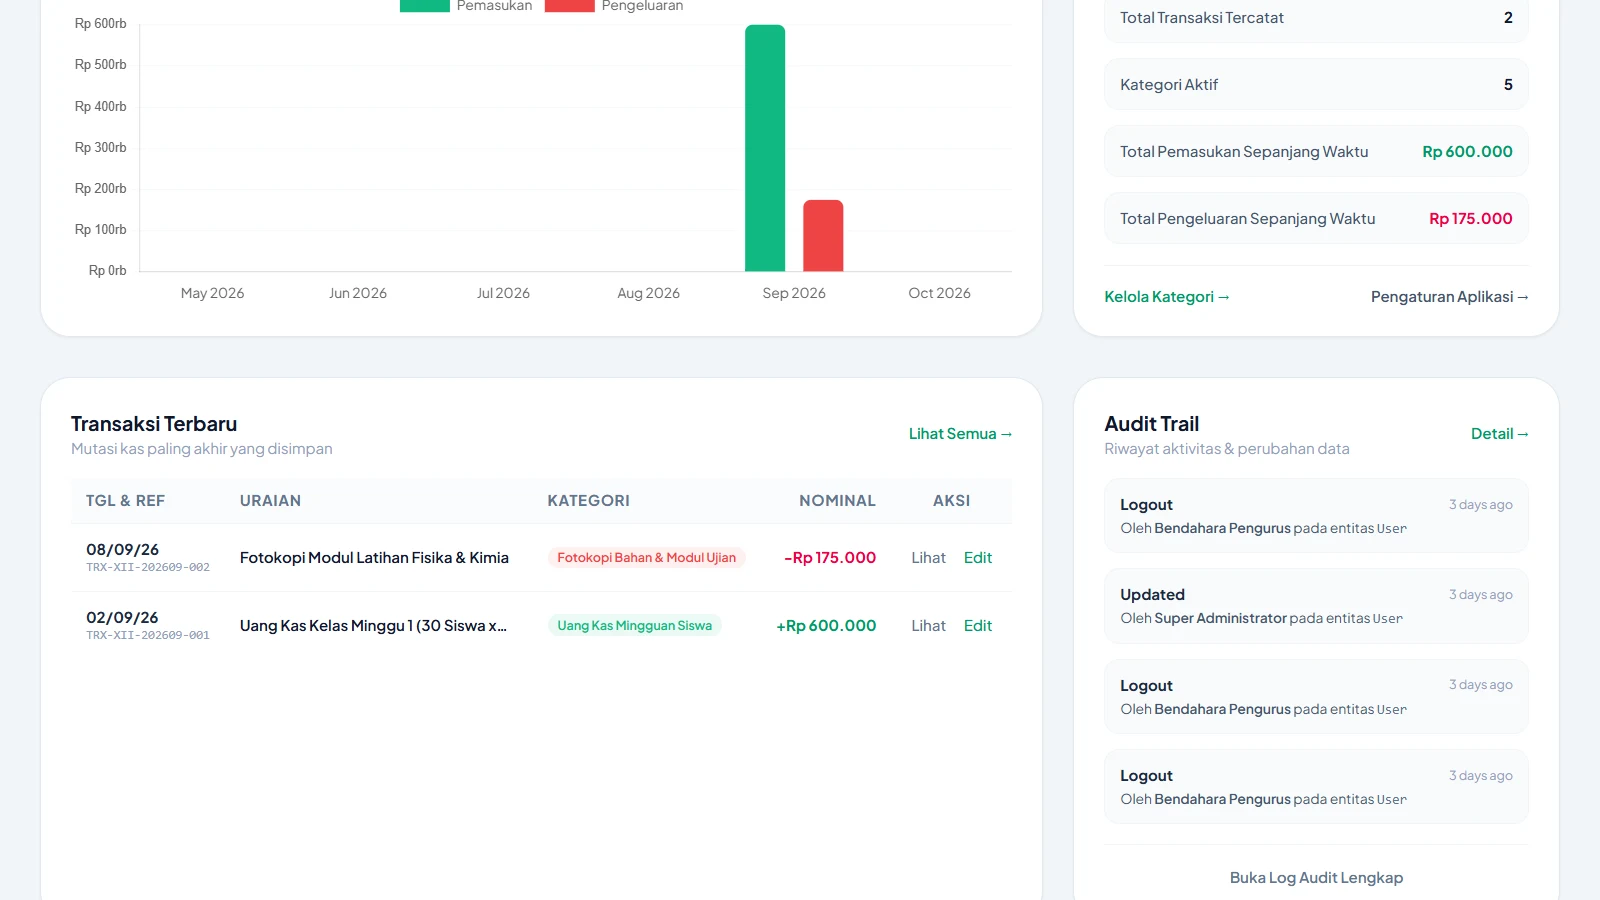Click the Kategori Aktif row

click(1316, 85)
